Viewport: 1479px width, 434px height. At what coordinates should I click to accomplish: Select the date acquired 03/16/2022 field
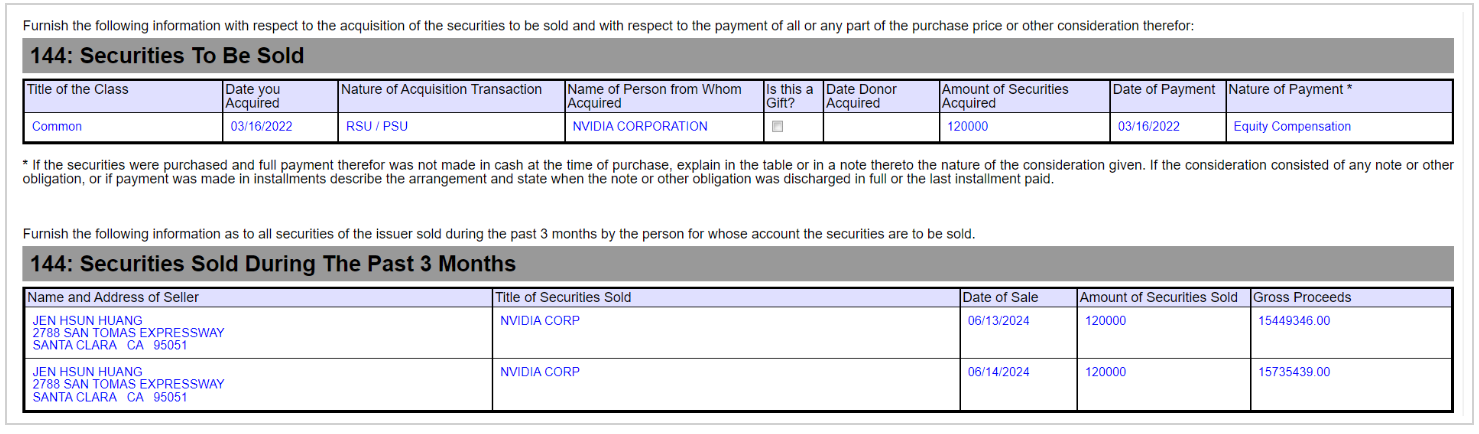[261, 127]
